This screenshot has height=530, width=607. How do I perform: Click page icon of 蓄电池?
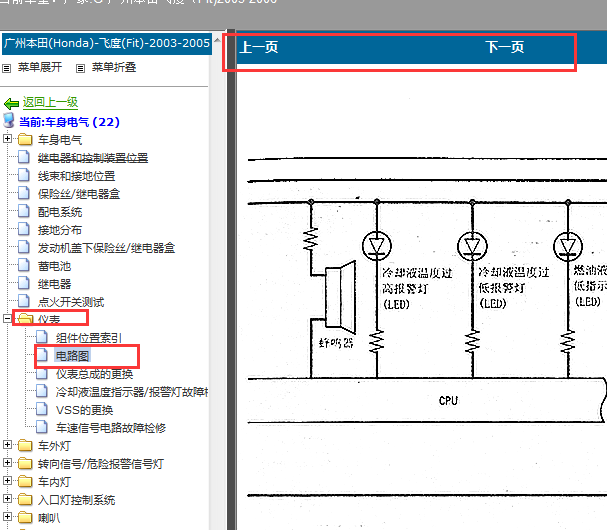[x=24, y=265]
